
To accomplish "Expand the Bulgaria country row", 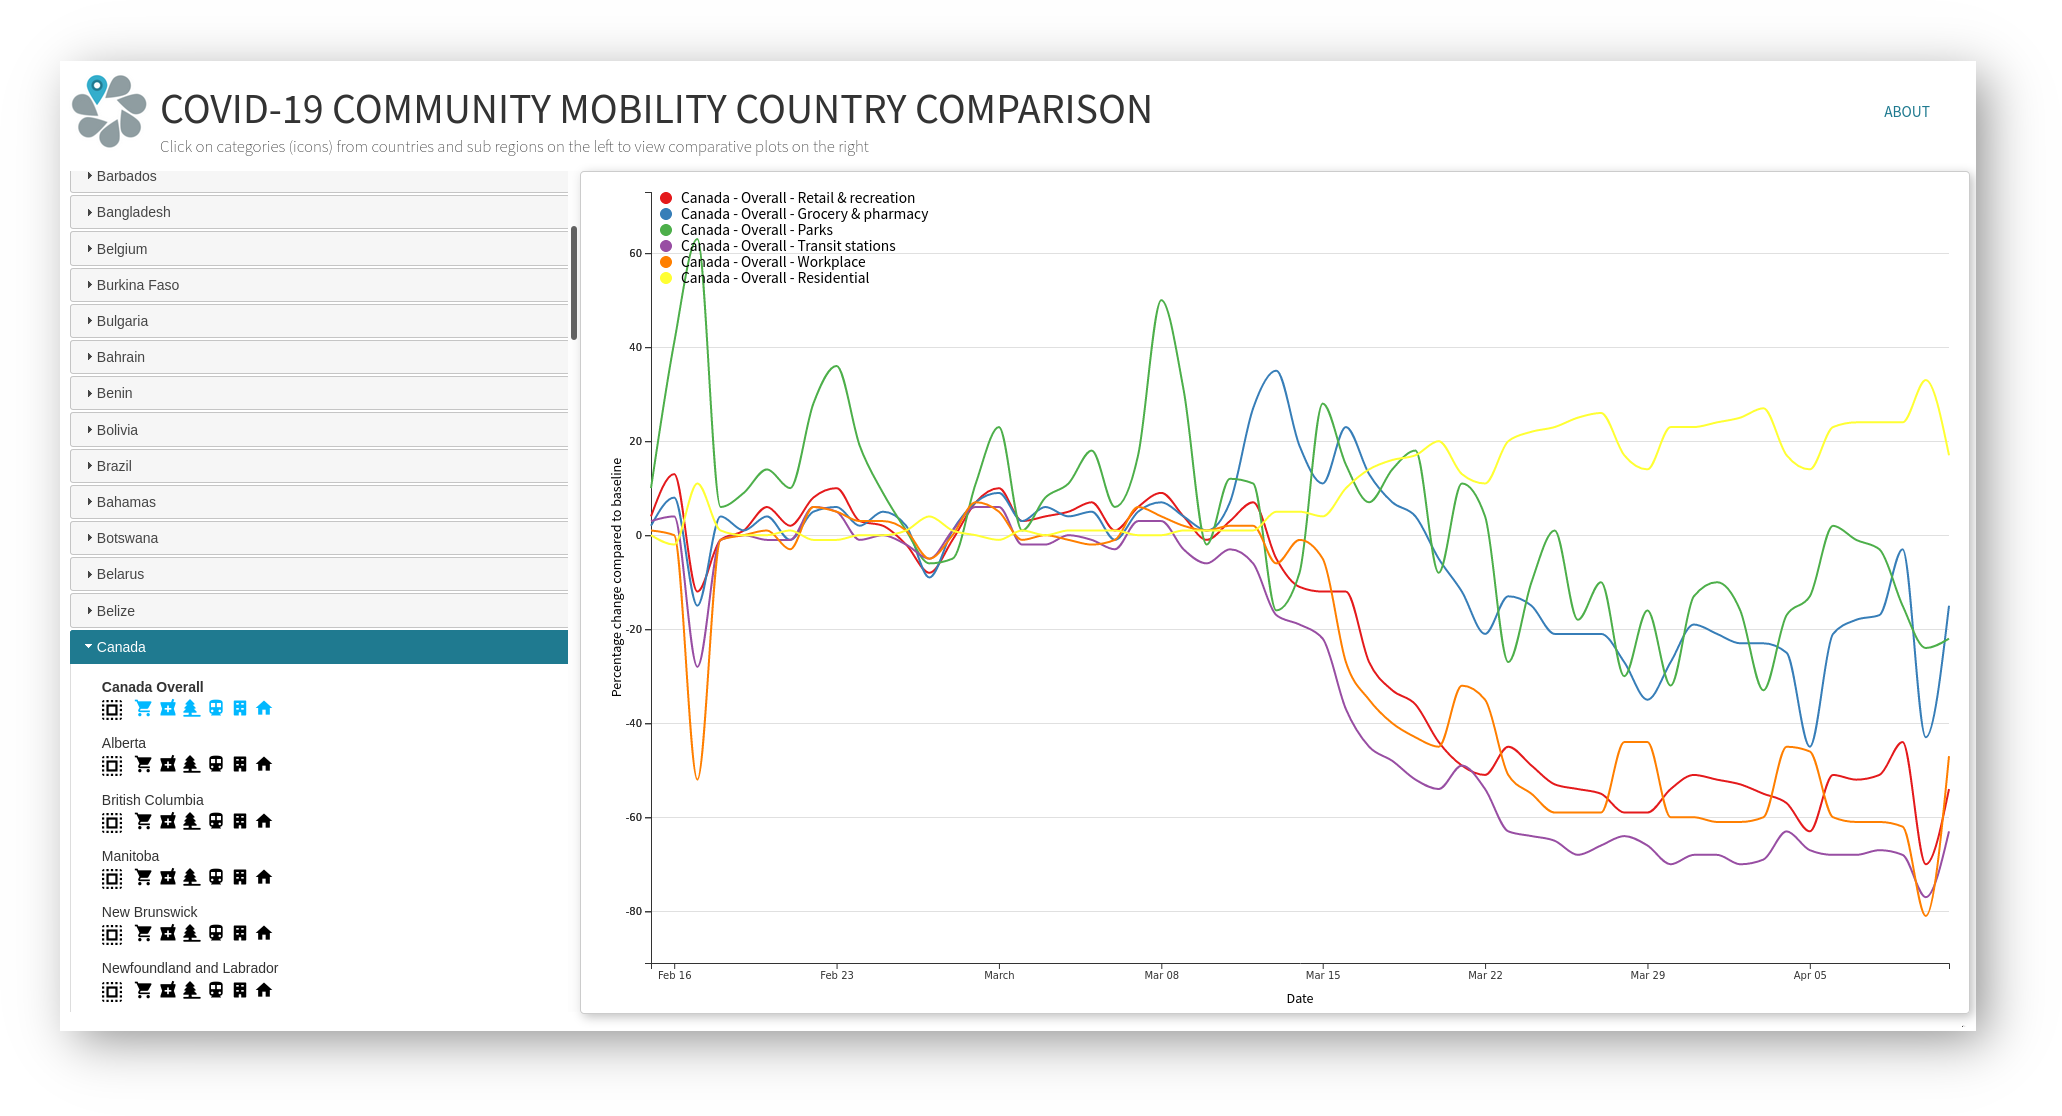I will tap(319, 321).
